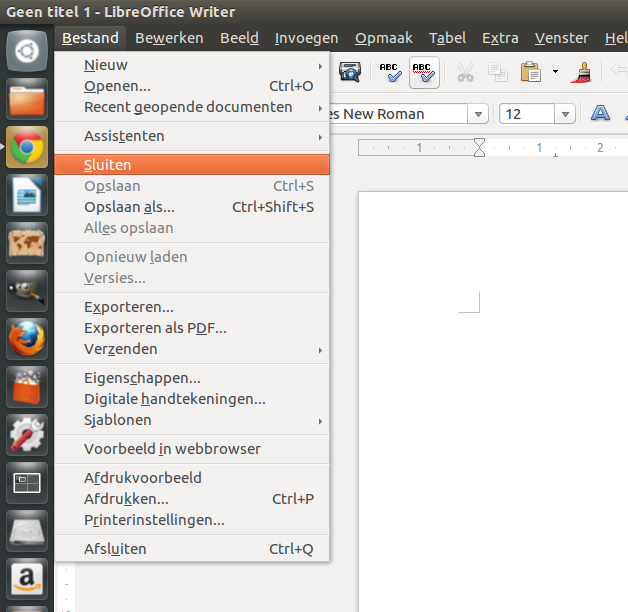Open the Opmaak menu
The height and width of the screenshot is (612, 628).
point(384,38)
